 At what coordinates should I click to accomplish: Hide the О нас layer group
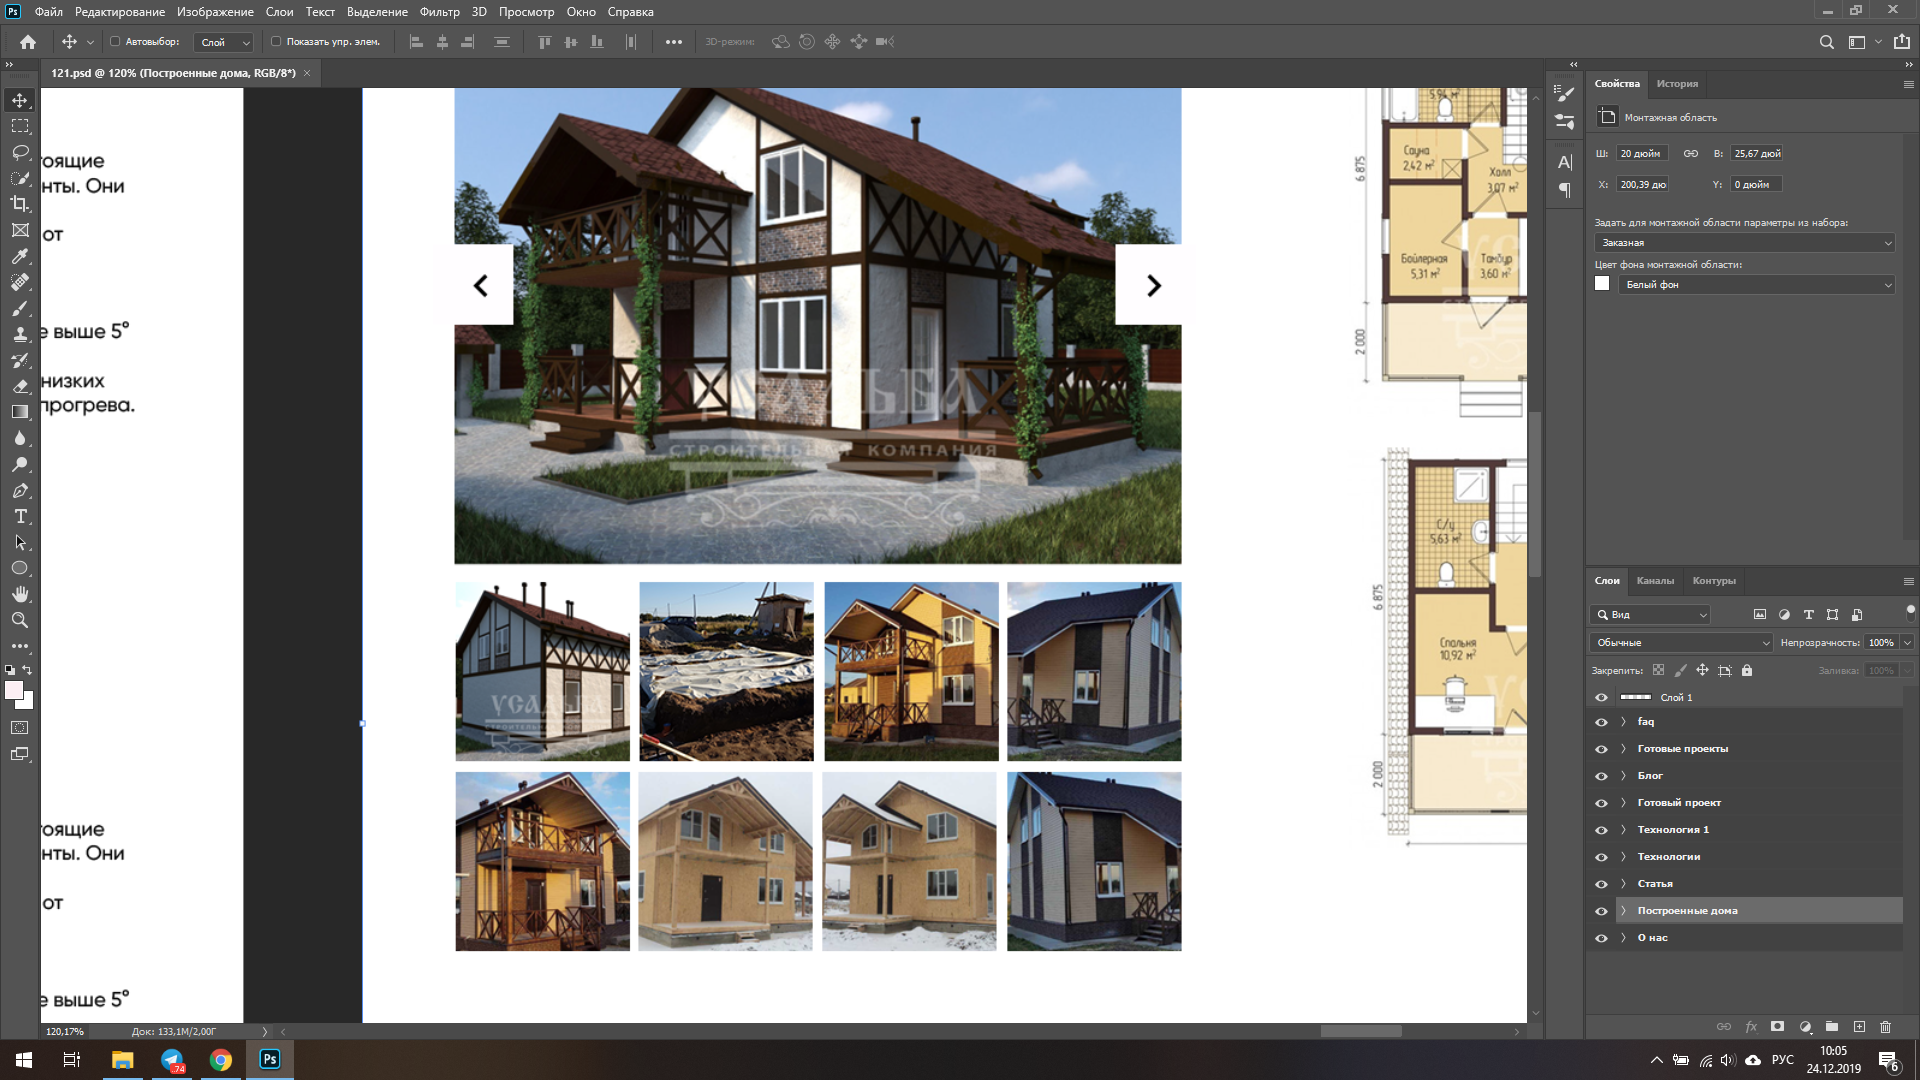tap(1601, 938)
